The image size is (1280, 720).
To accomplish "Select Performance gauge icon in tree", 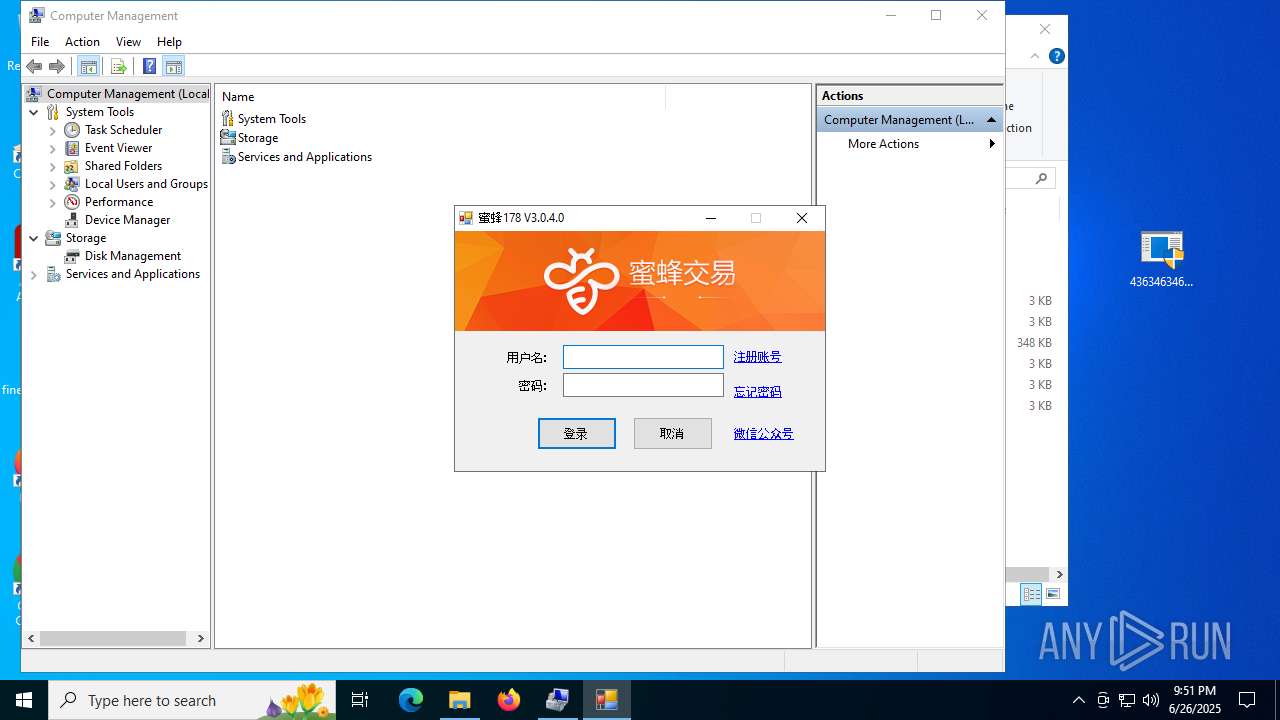I will pyautogui.click(x=72, y=202).
